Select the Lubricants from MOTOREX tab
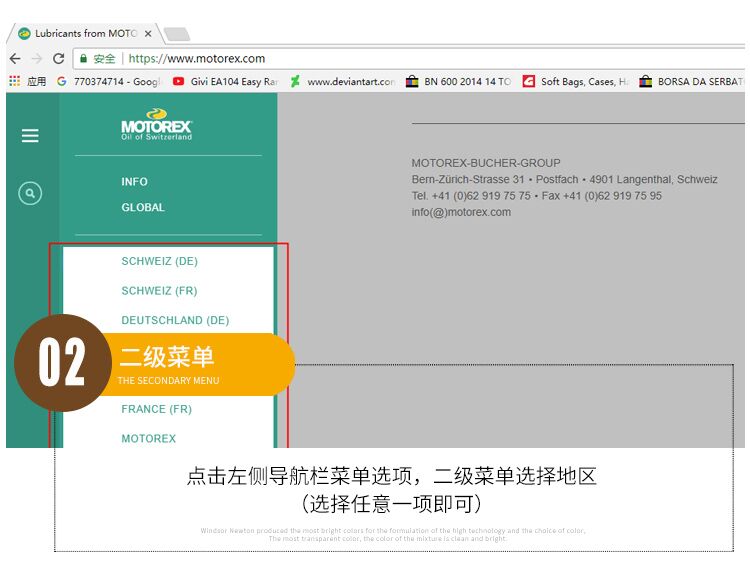Screen dimensions: 750x569 [85, 33]
